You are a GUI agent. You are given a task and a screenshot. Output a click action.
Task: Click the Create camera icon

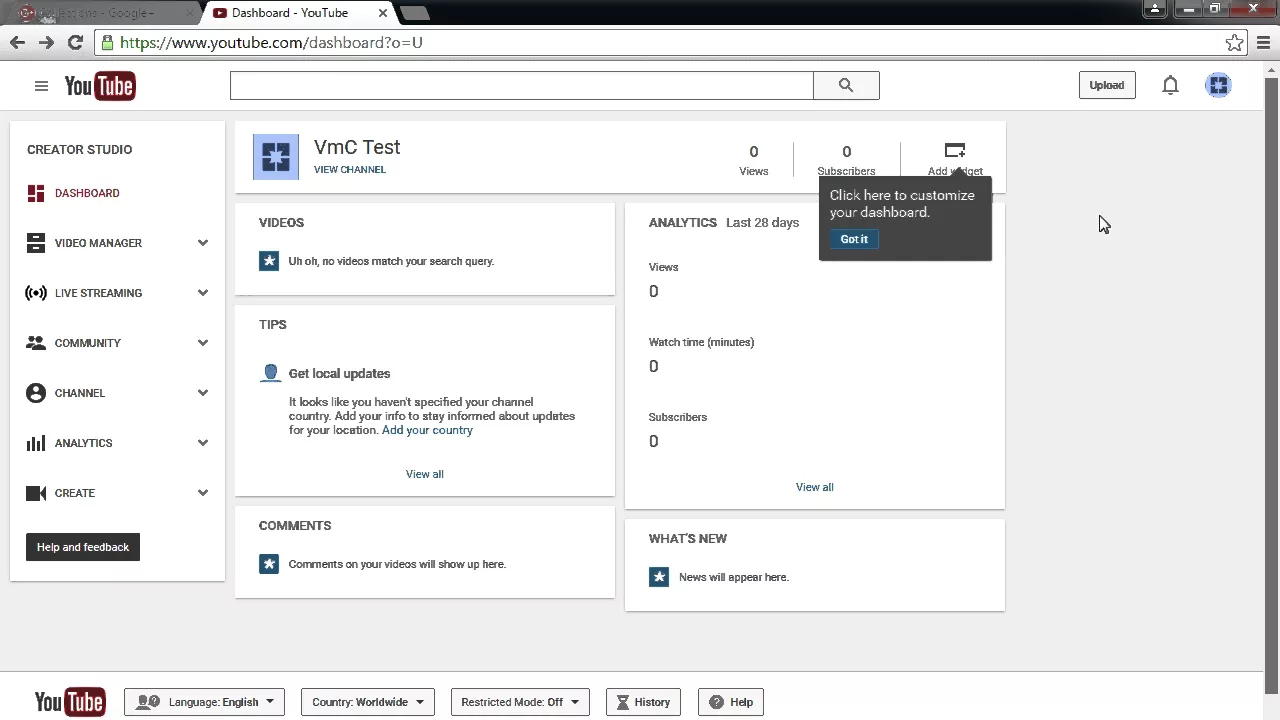[36, 493]
